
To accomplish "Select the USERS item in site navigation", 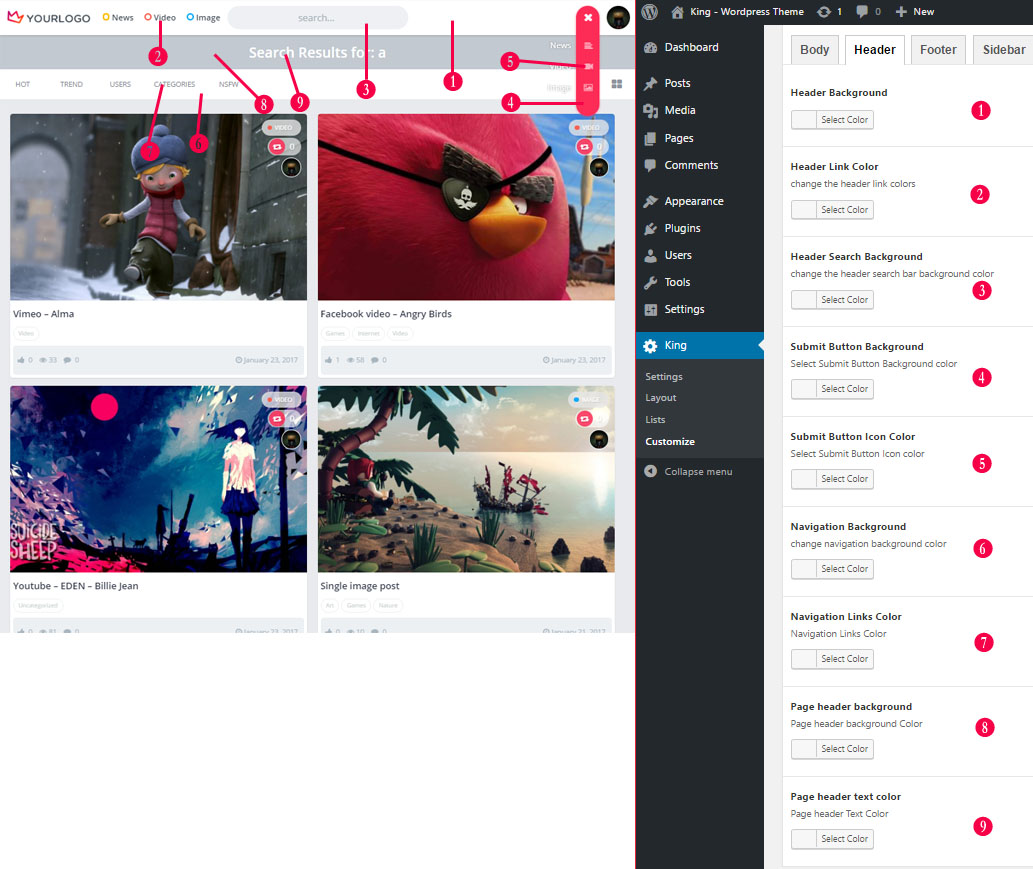I will 120,84.
